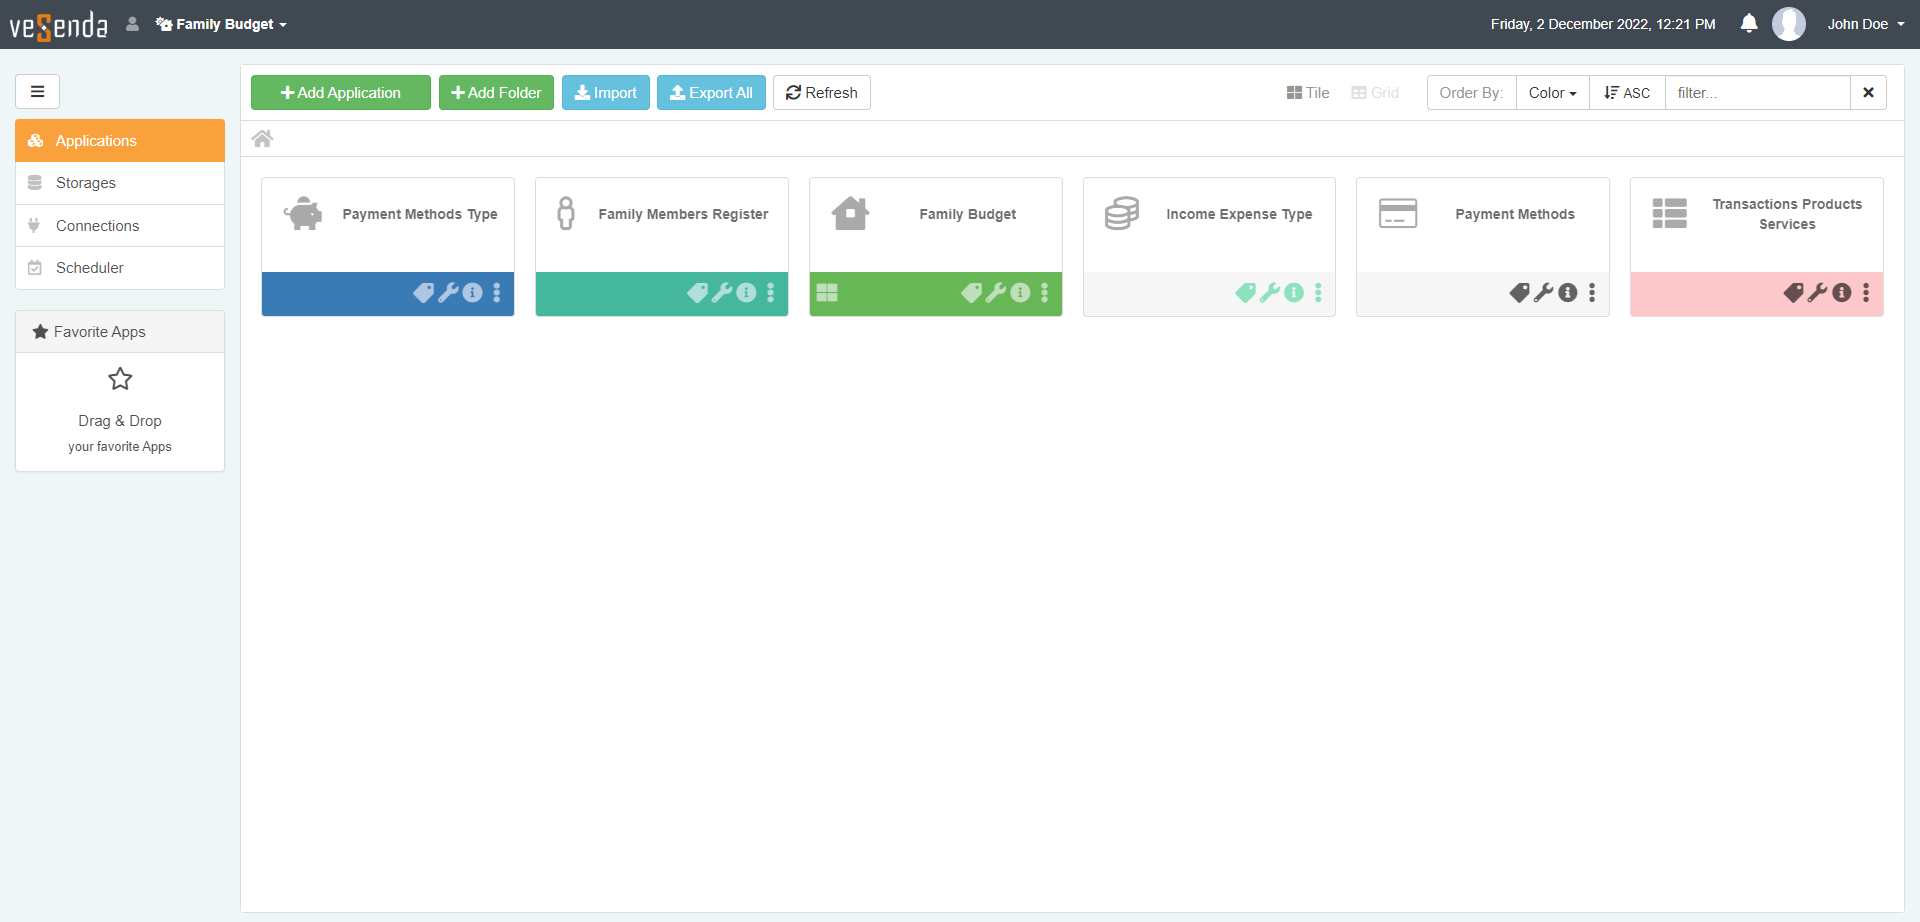The width and height of the screenshot is (1920, 922).
Task: Switch to Grid view
Action: pyautogui.click(x=1375, y=93)
